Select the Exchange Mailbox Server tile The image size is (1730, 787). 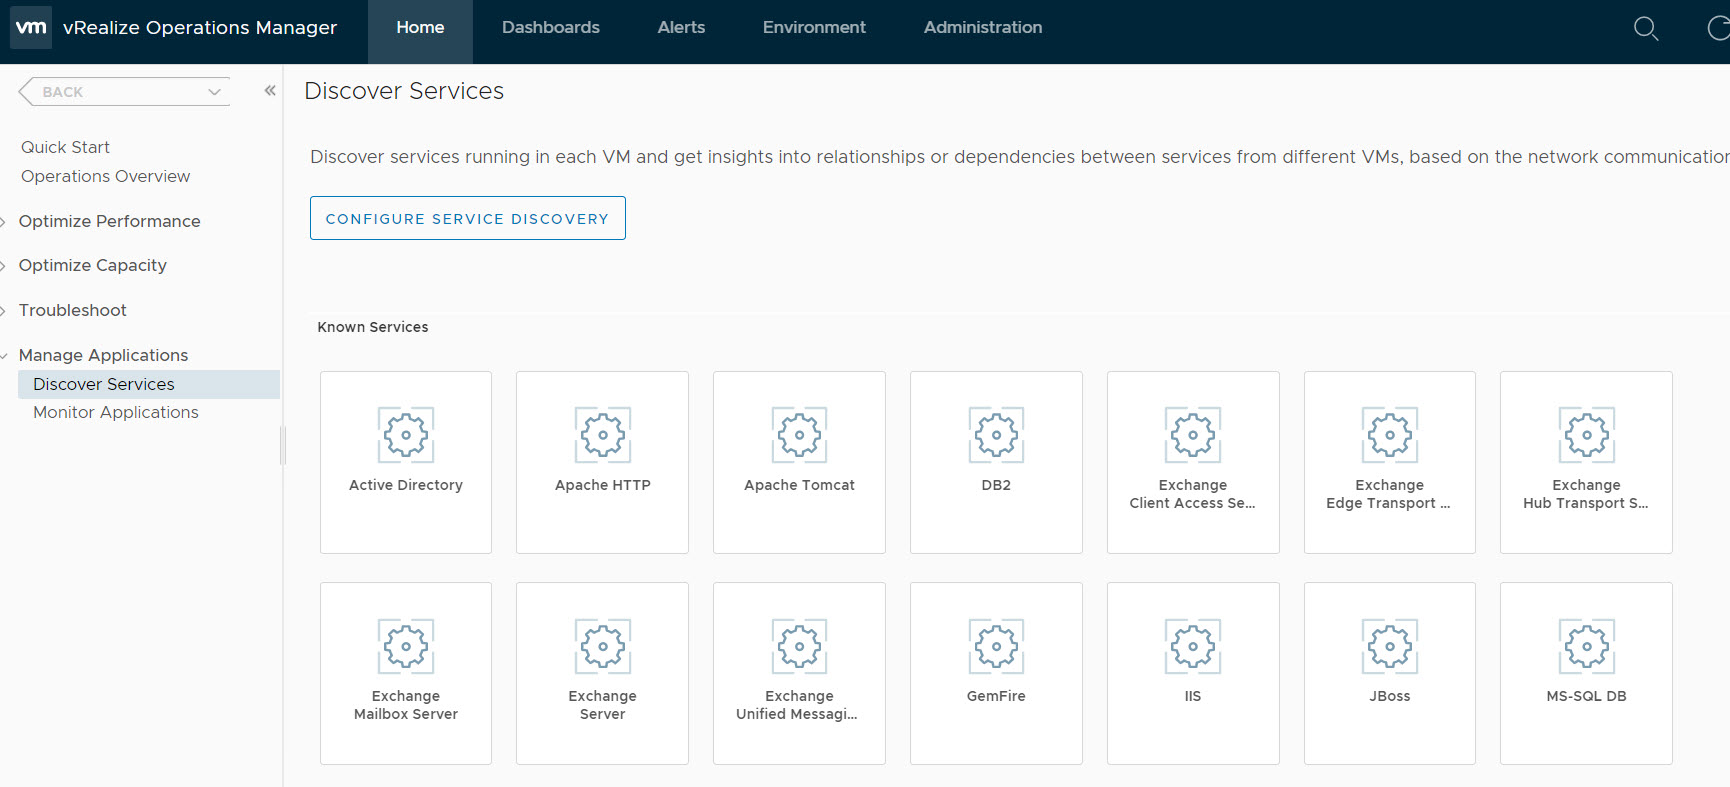click(406, 673)
